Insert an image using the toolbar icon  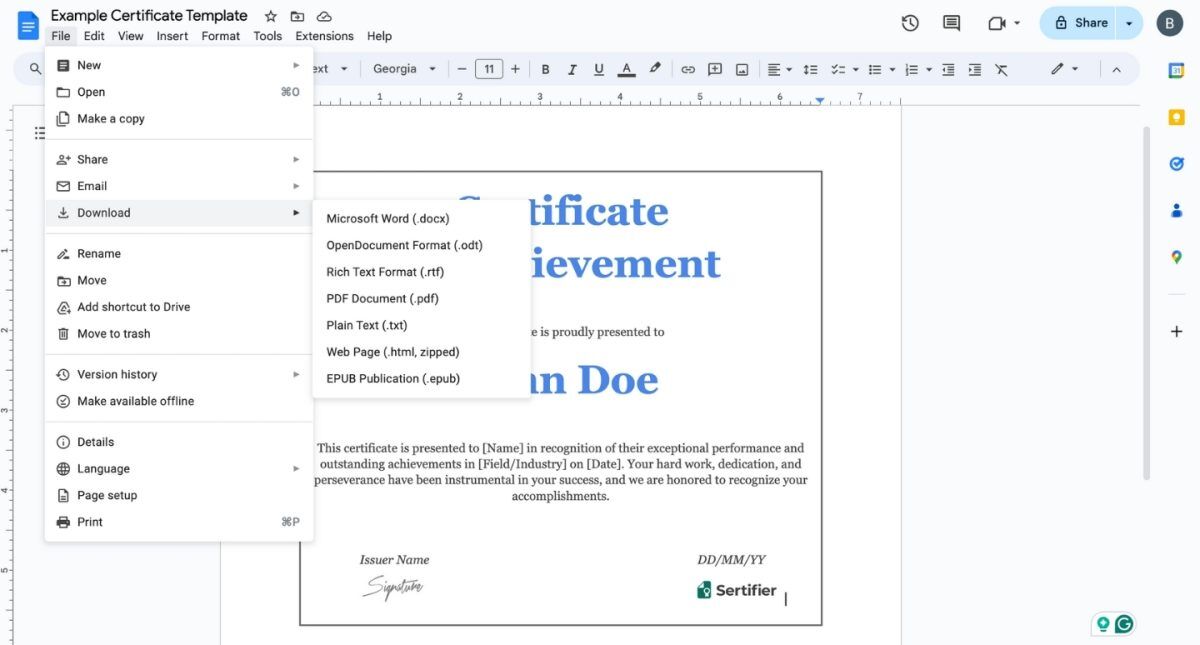[741, 69]
